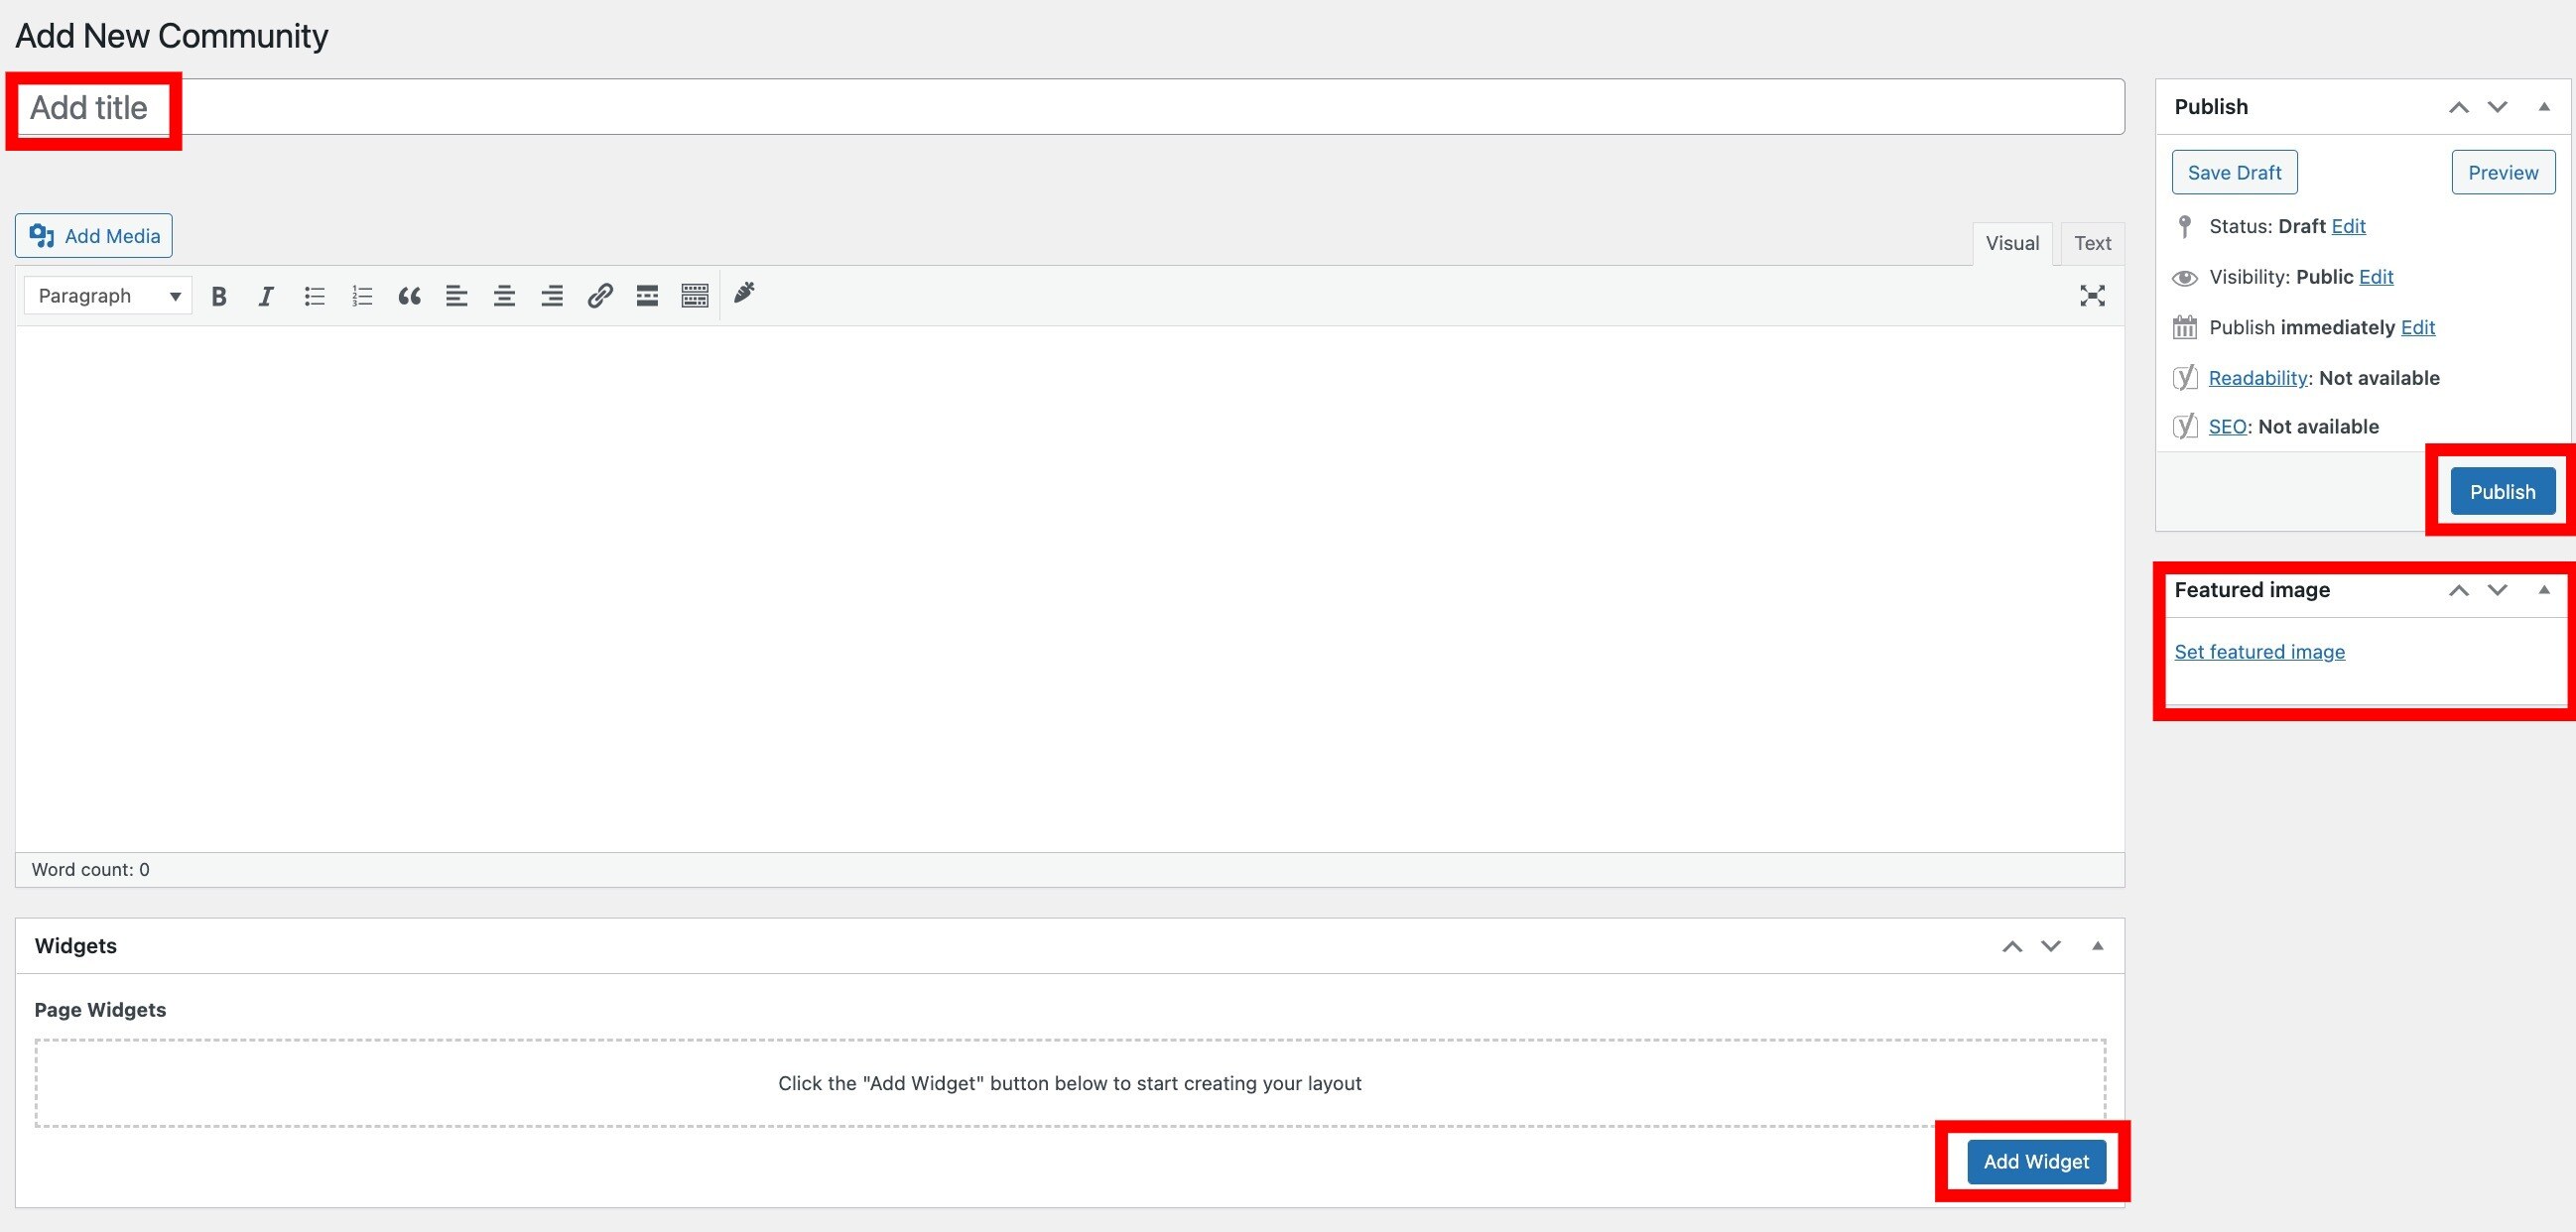Open the Paragraph format dropdown
The height and width of the screenshot is (1232, 2576).
pos(108,296)
